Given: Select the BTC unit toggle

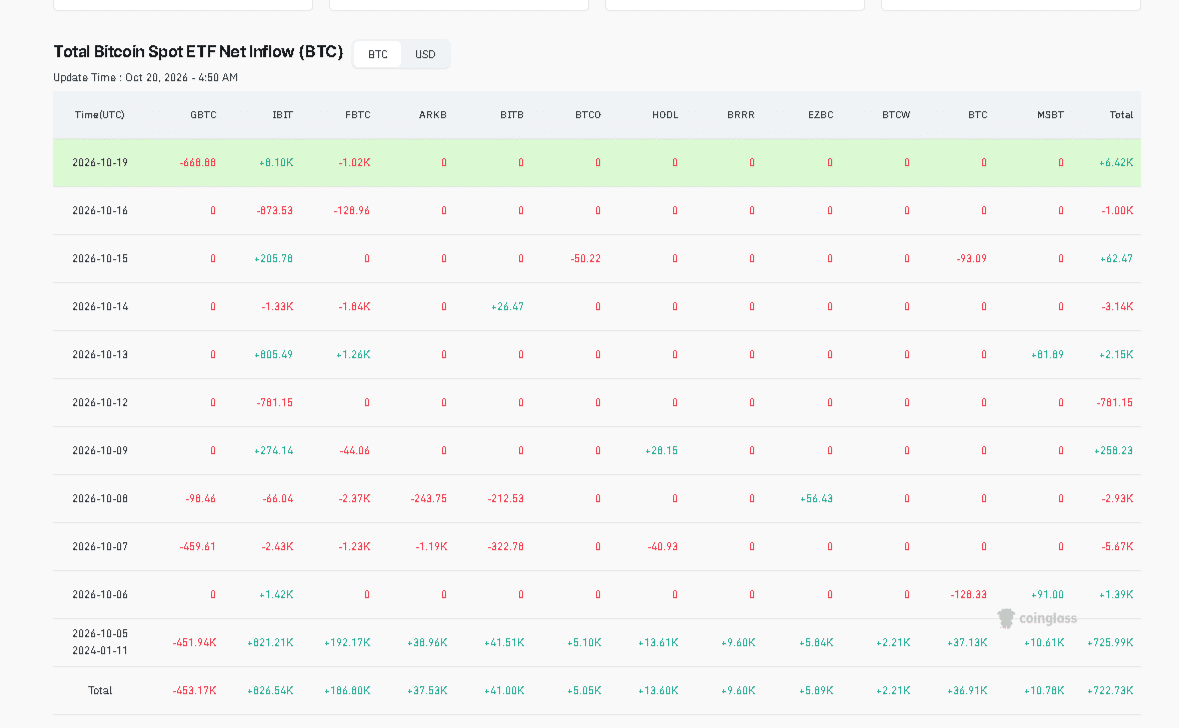Looking at the screenshot, I should pyautogui.click(x=377, y=54).
